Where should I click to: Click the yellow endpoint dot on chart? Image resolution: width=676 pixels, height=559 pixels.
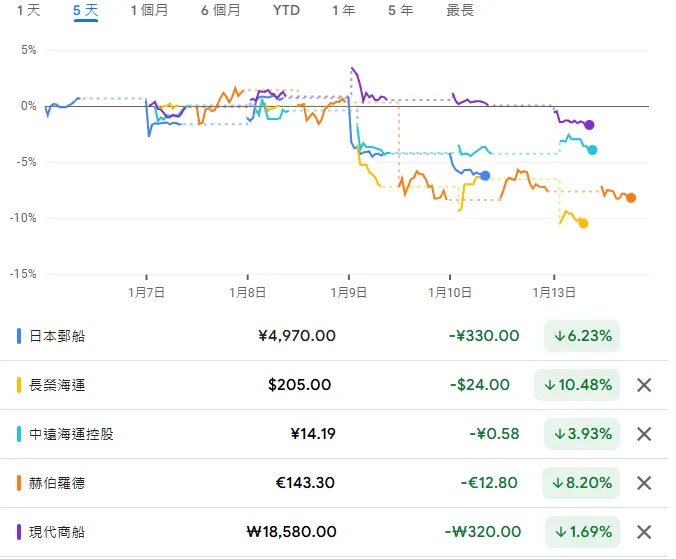(583, 223)
